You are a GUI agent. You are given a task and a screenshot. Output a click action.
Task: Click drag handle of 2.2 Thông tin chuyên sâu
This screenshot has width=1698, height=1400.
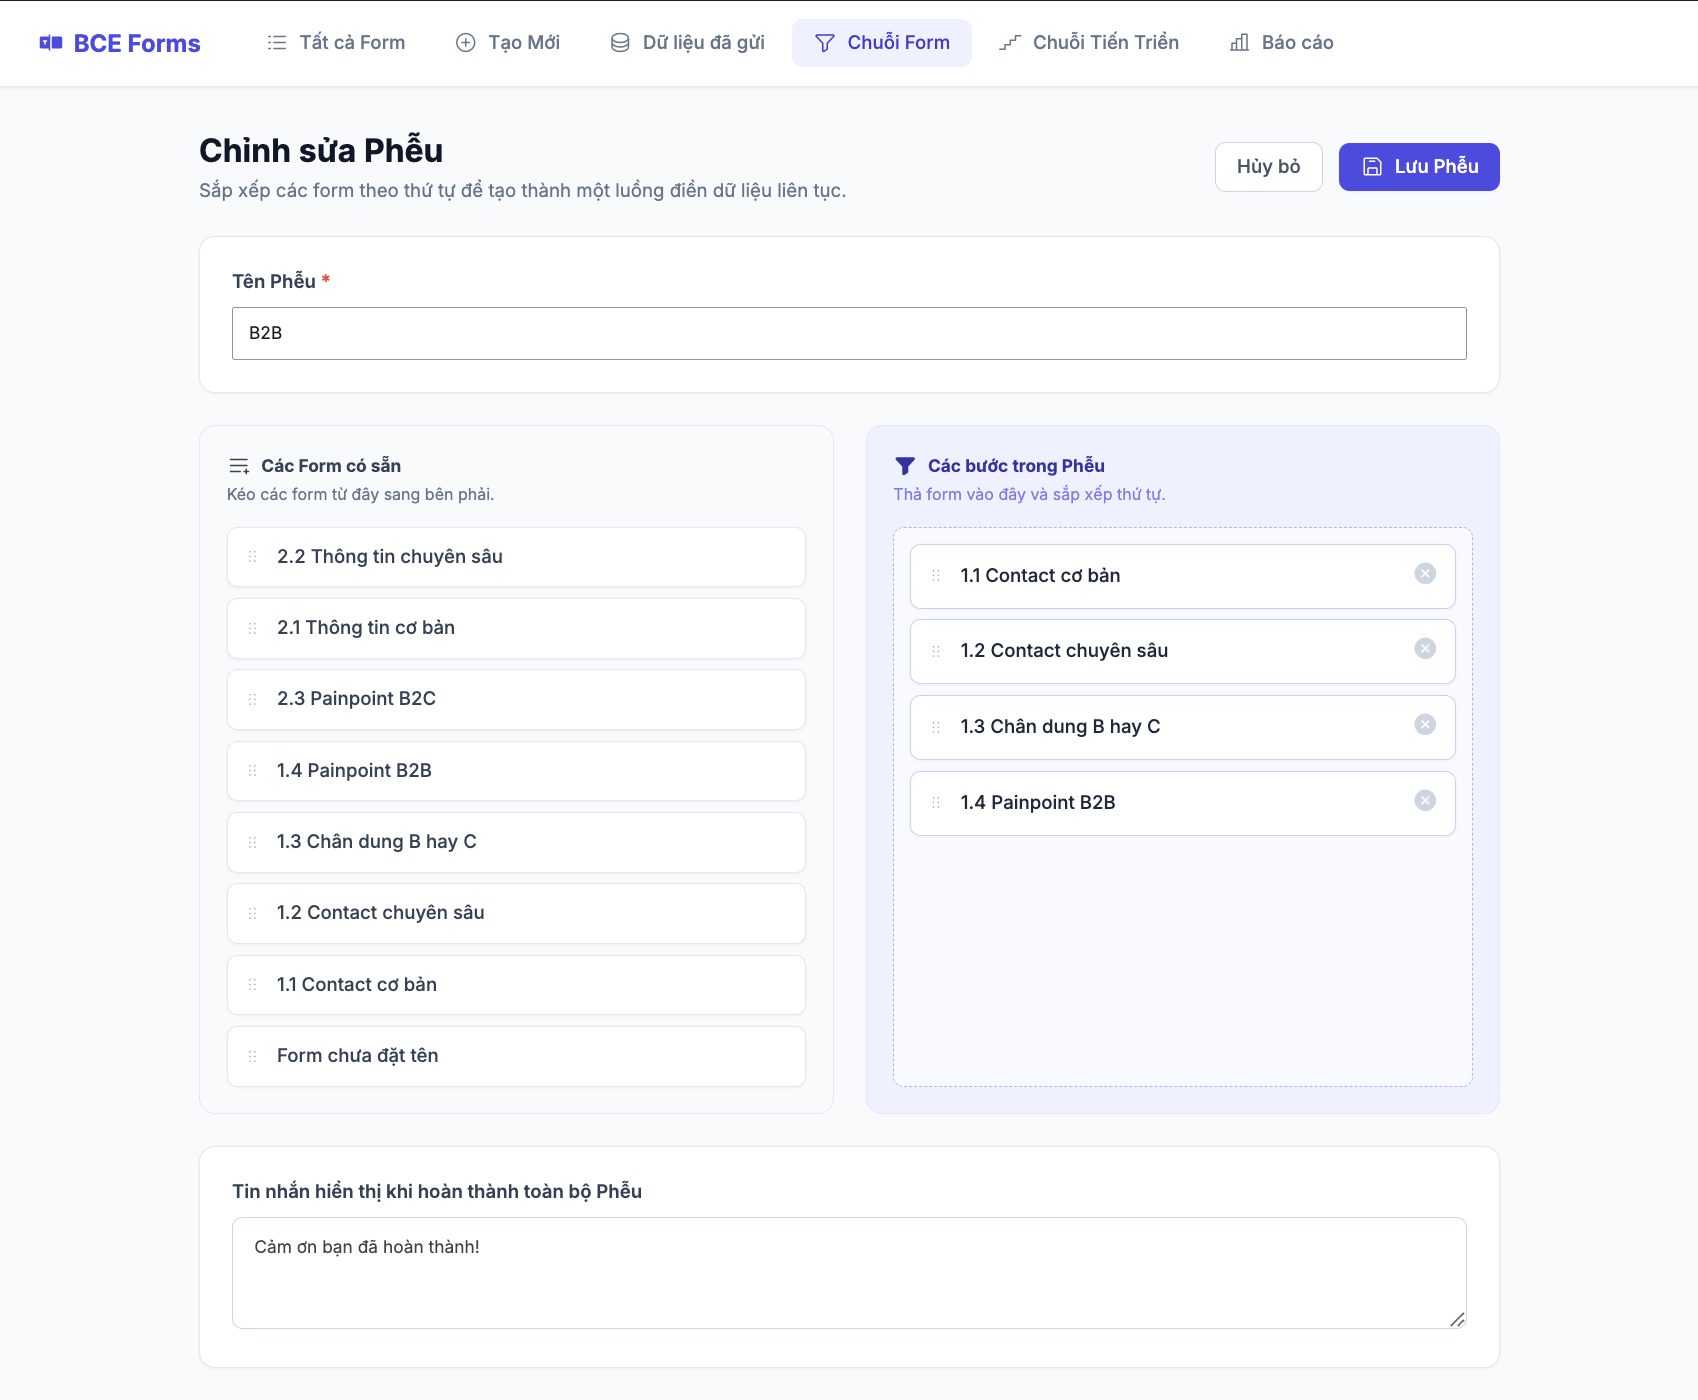(253, 557)
